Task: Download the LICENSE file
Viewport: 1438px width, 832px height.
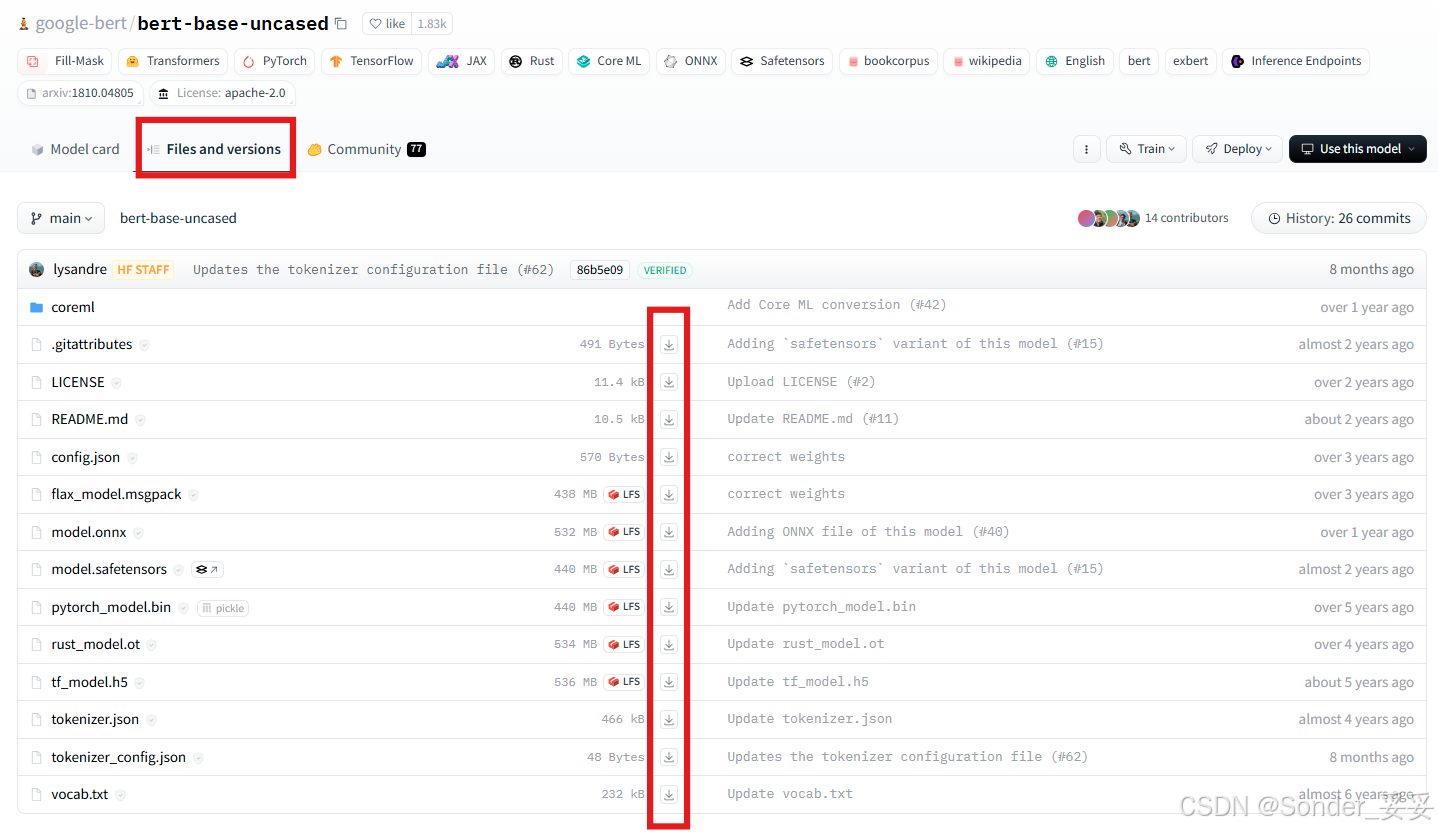Action: pyautogui.click(x=669, y=382)
